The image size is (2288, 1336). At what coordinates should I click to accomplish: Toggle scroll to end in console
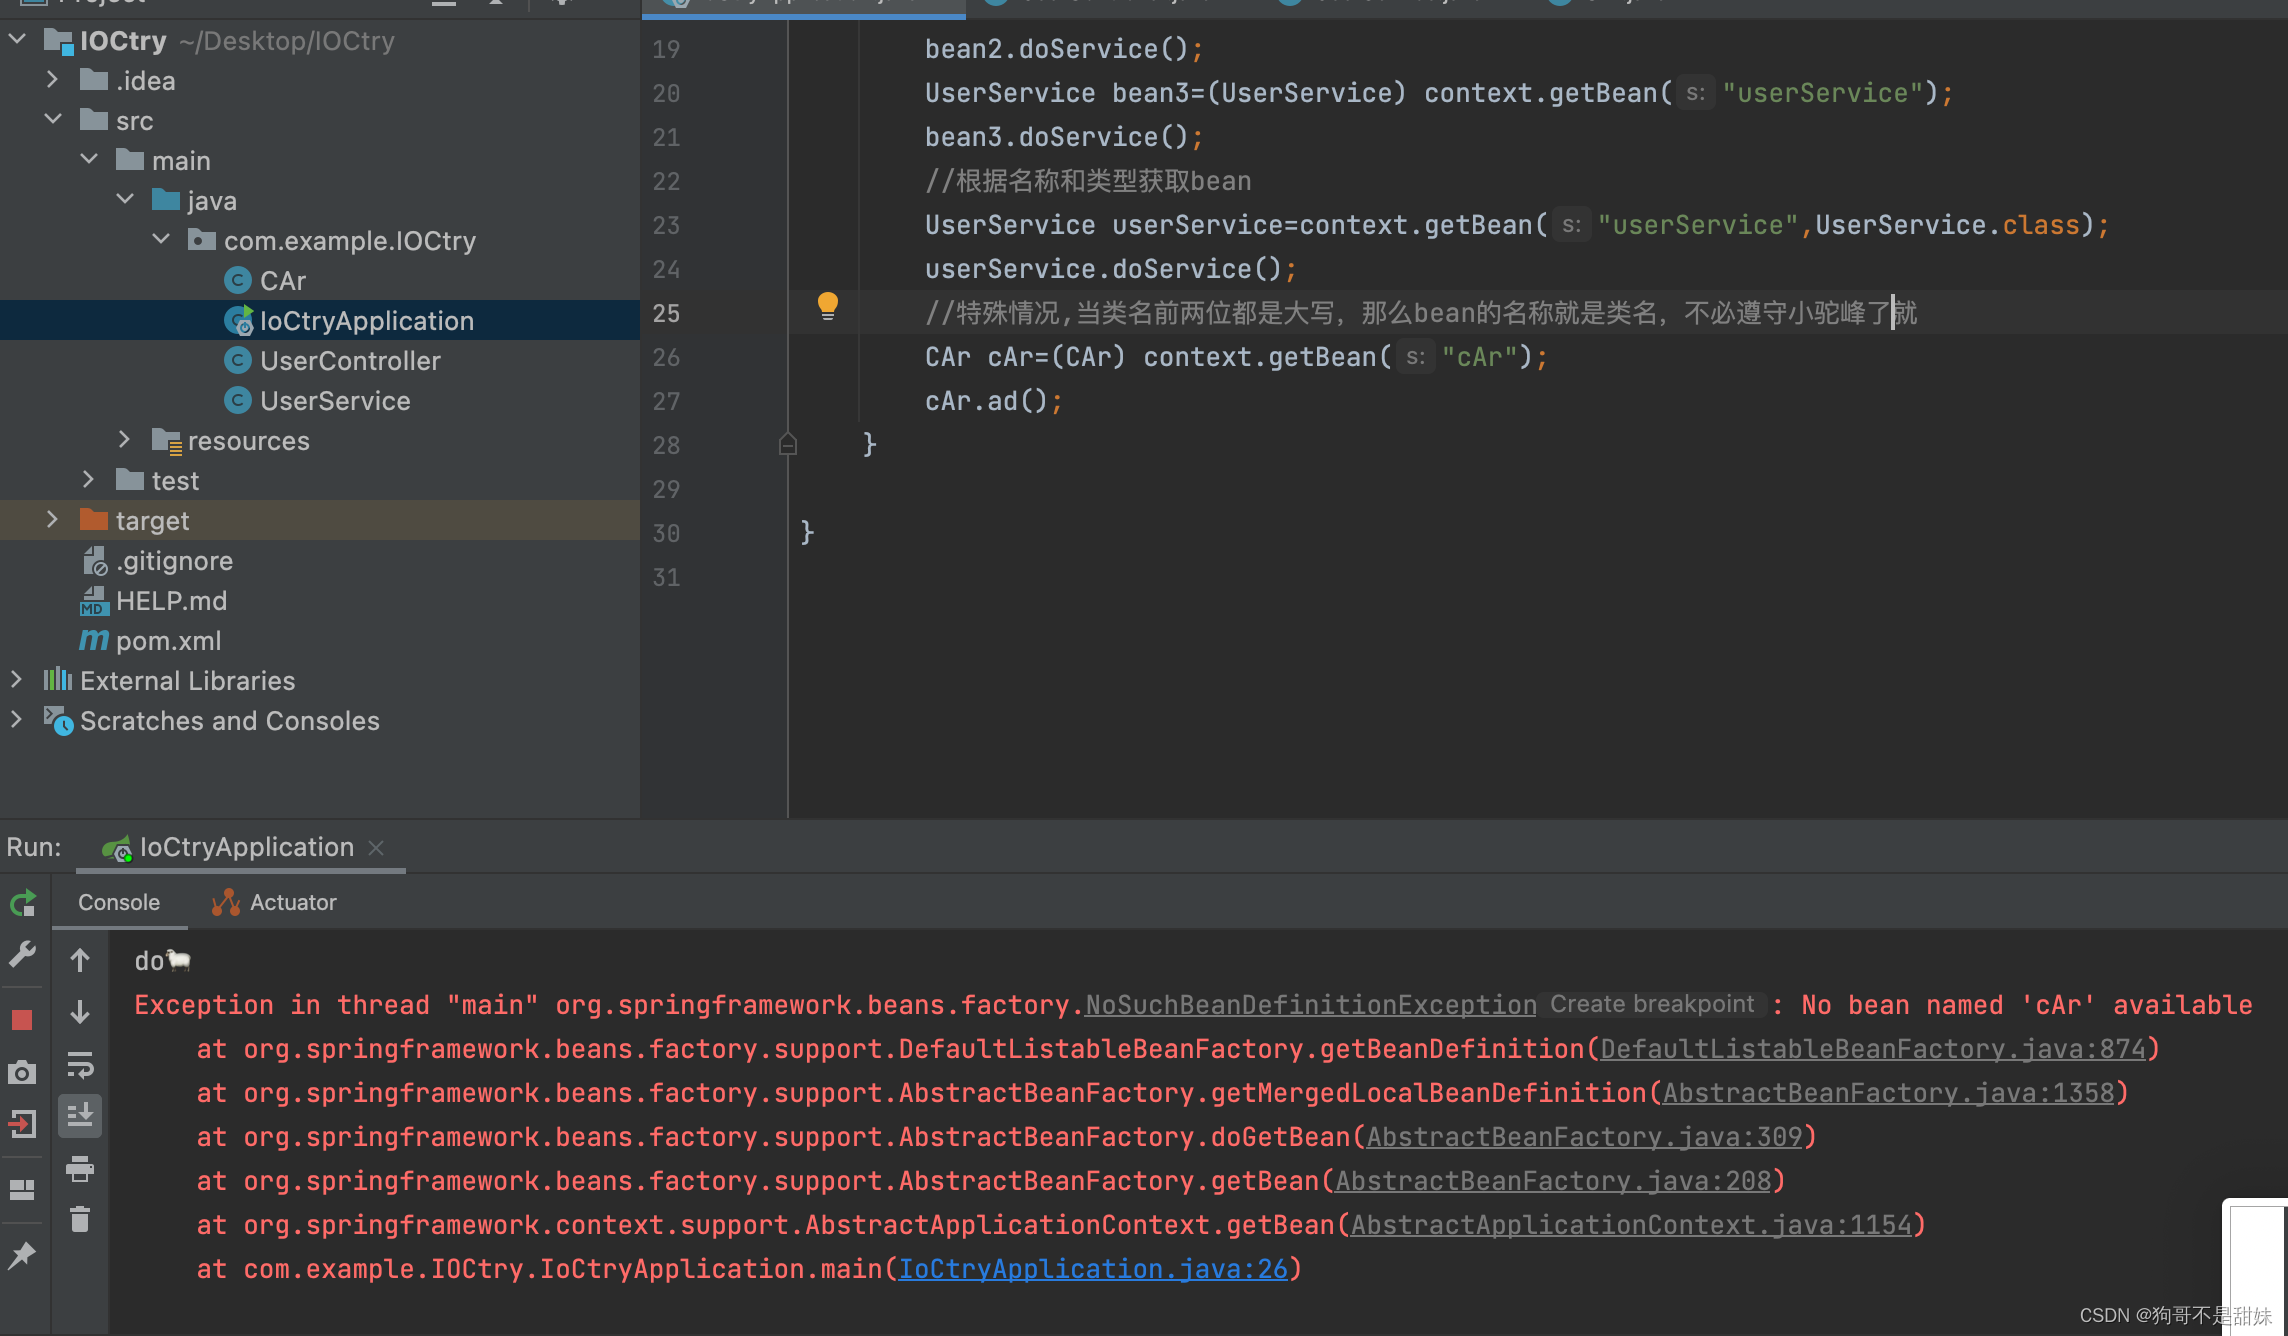pyautogui.click(x=80, y=1117)
